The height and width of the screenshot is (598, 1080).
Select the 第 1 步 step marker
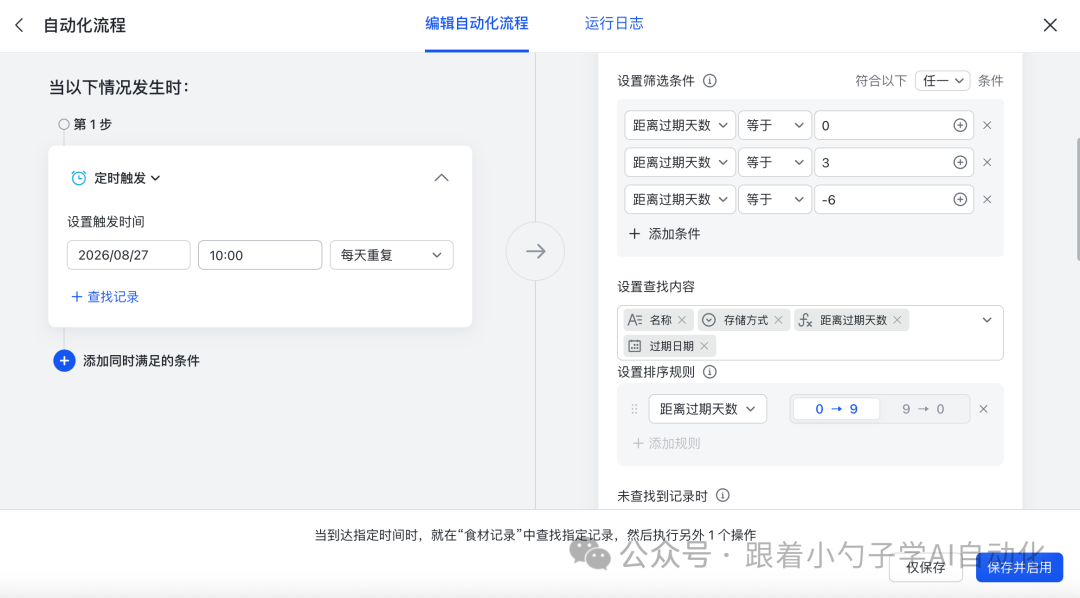pos(63,125)
